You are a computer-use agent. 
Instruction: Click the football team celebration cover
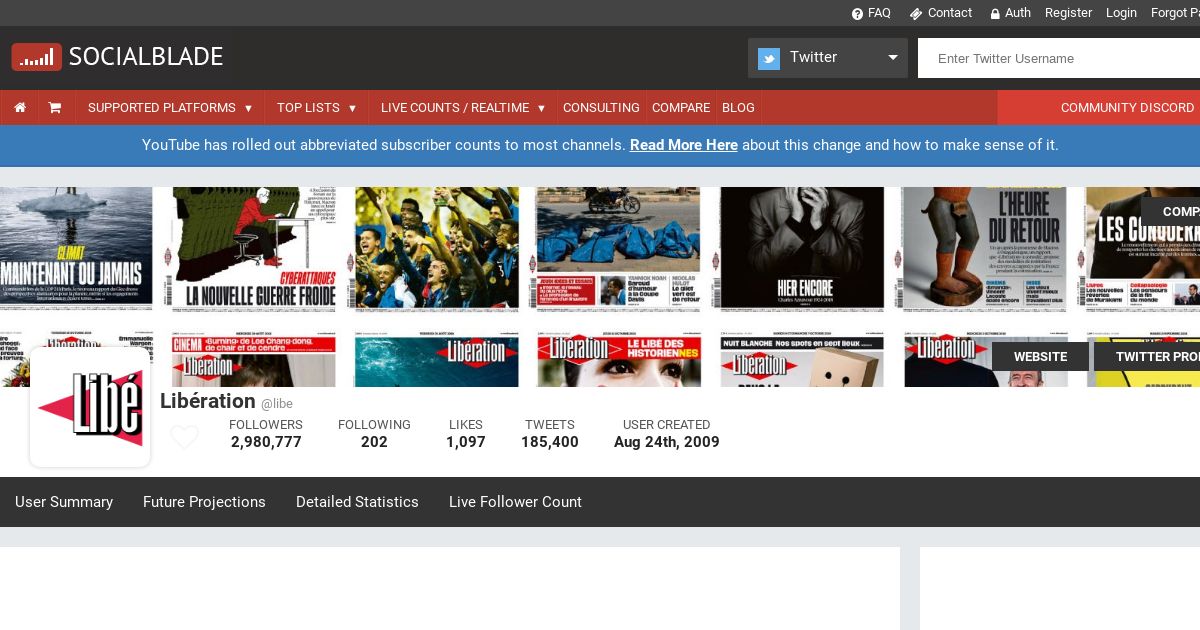click(437, 249)
